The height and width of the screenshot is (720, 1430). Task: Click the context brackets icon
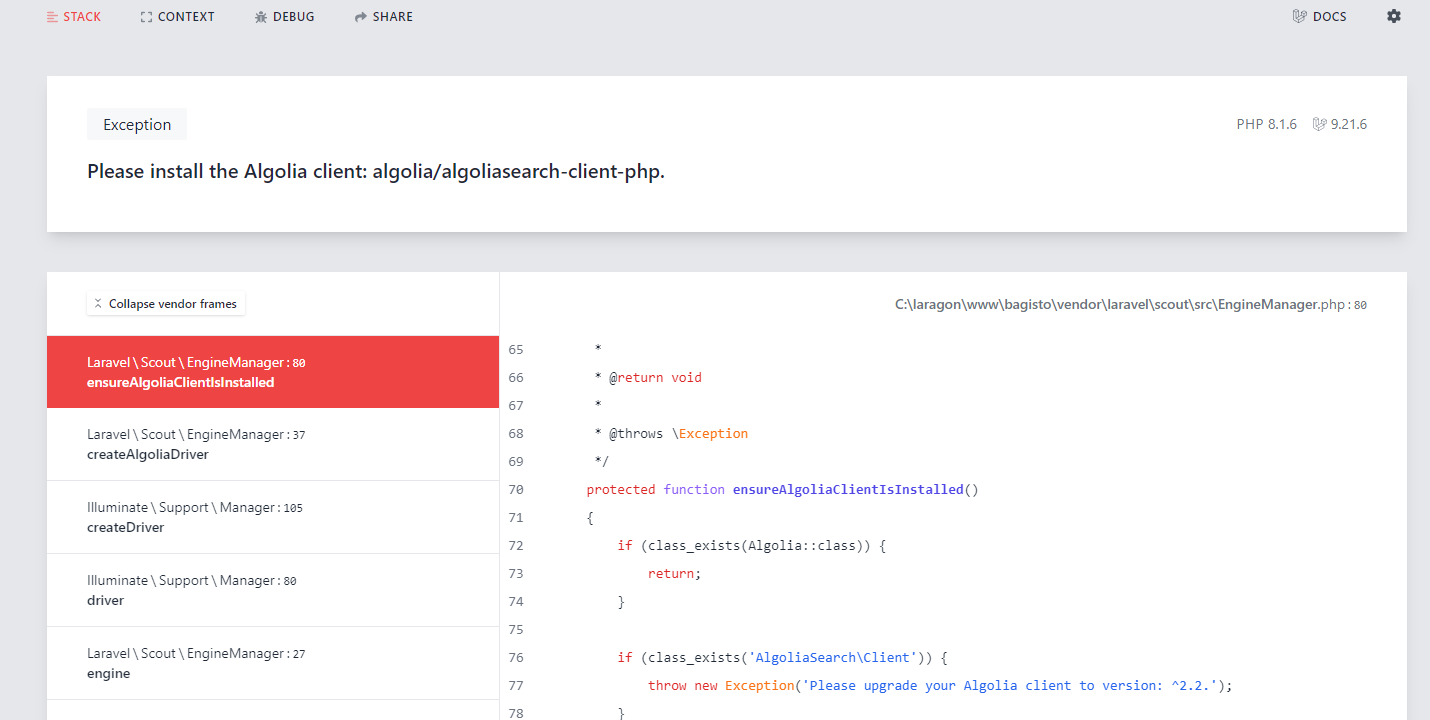point(147,17)
